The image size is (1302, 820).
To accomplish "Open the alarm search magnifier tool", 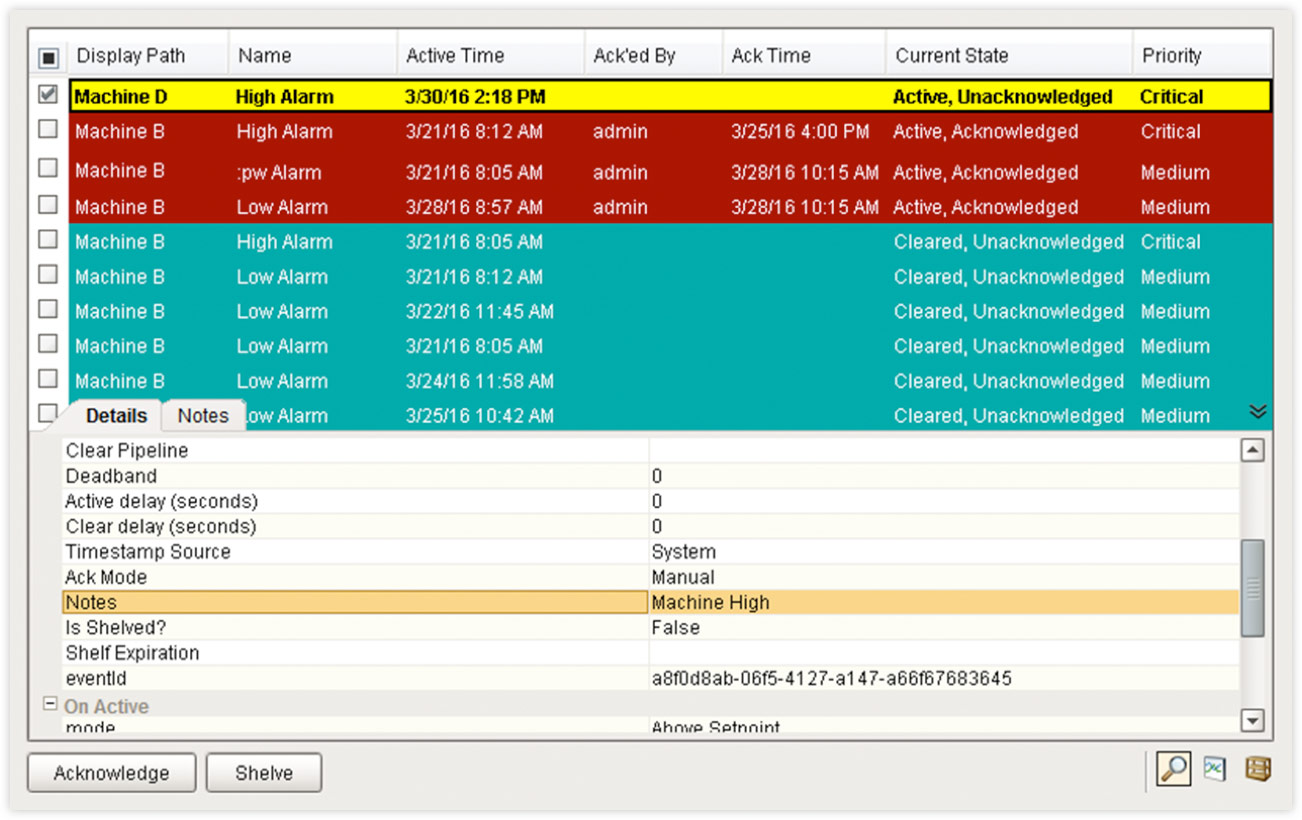I will (x=1172, y=770).
